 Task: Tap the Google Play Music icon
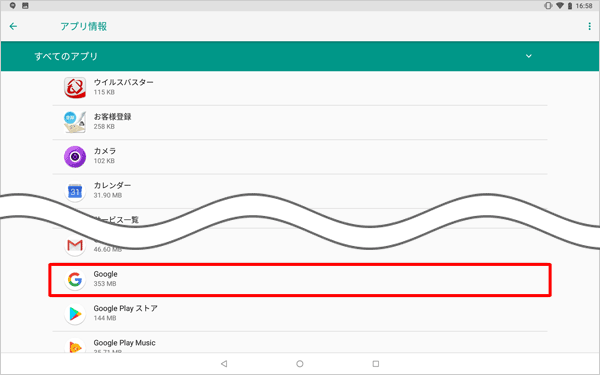tap(75, 346)
